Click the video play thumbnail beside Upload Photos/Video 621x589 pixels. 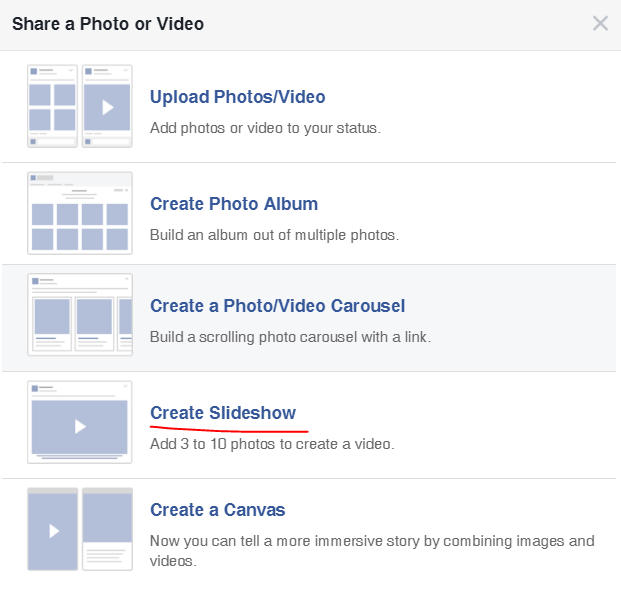pos(107,106)
